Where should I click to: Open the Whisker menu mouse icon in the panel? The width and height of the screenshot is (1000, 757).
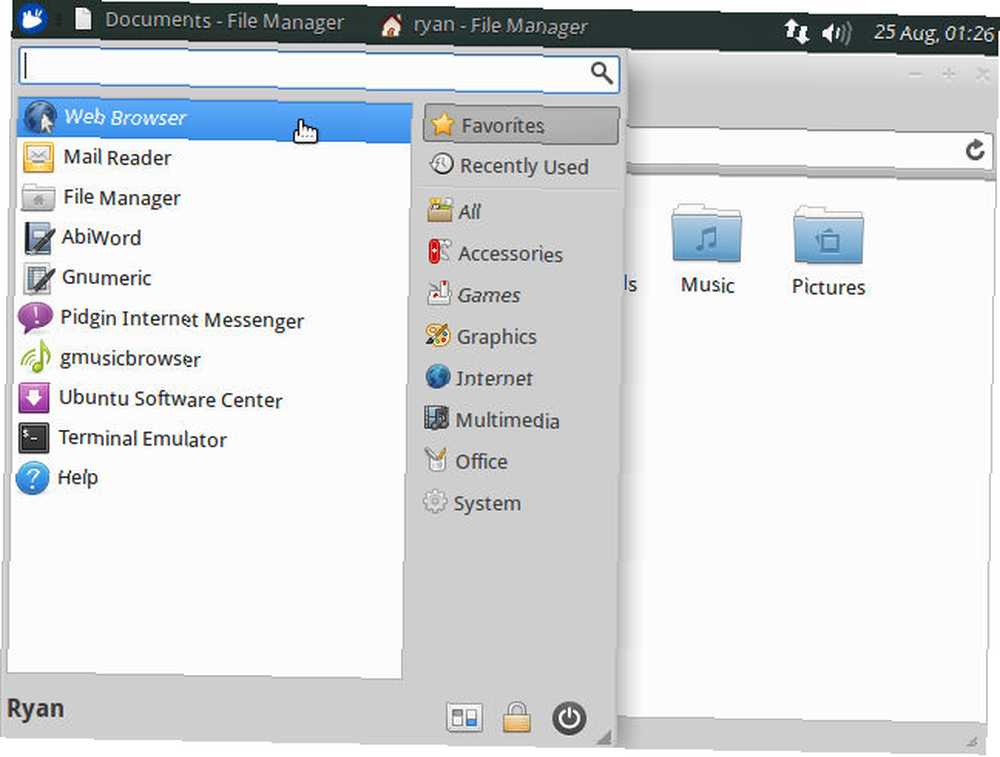tap(33, 17)
